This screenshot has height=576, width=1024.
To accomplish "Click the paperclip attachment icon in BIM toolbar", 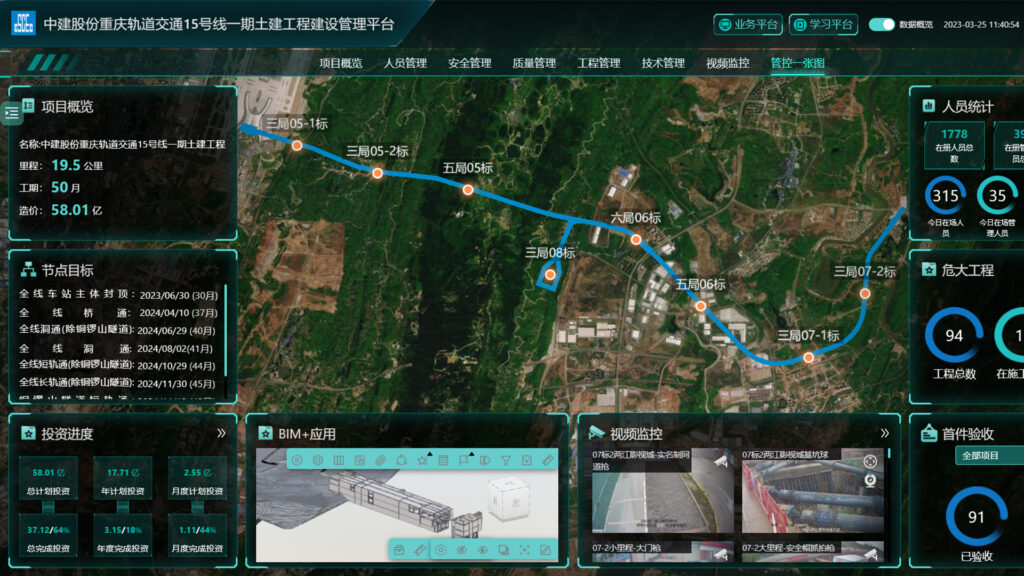I will pos(381,460).
